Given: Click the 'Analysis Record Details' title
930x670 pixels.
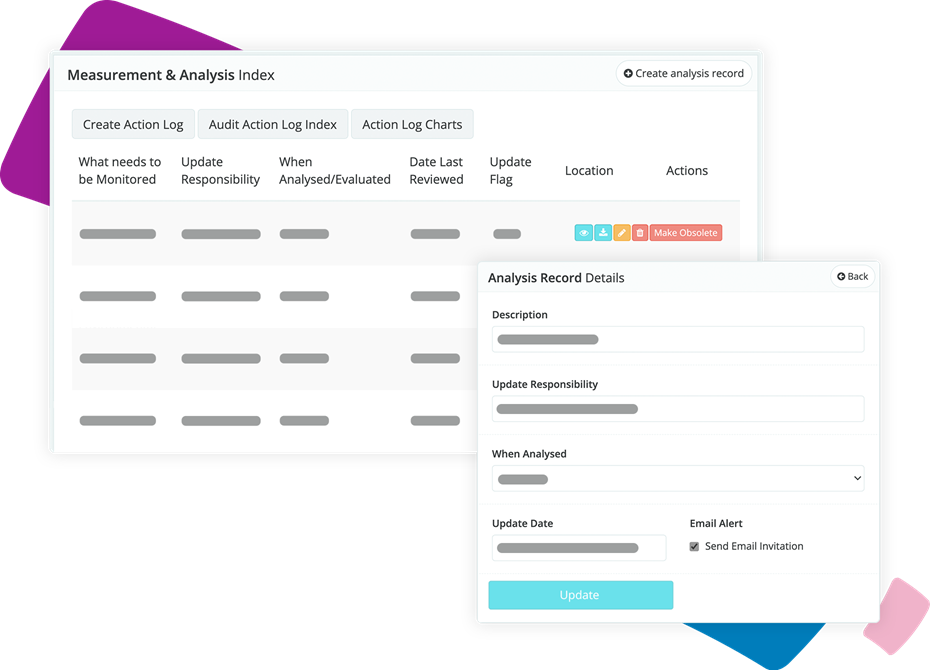Looking at the screenshot, I should [x=556, y=278].
